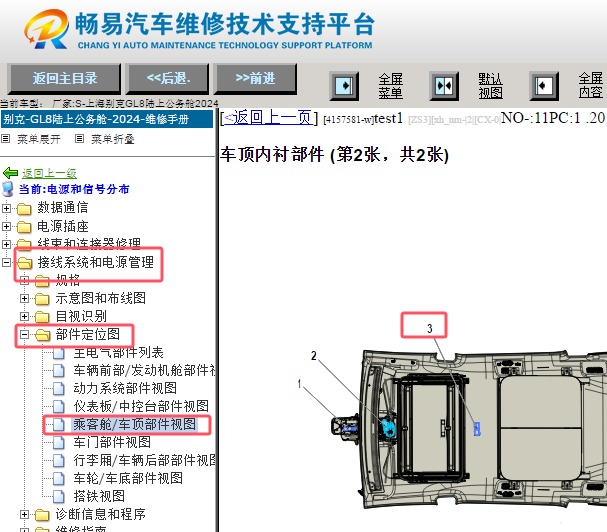The width and height of the screenshot is (607, 532).
Task: Expand the 目视识别 folder
Action: point(24,316)
